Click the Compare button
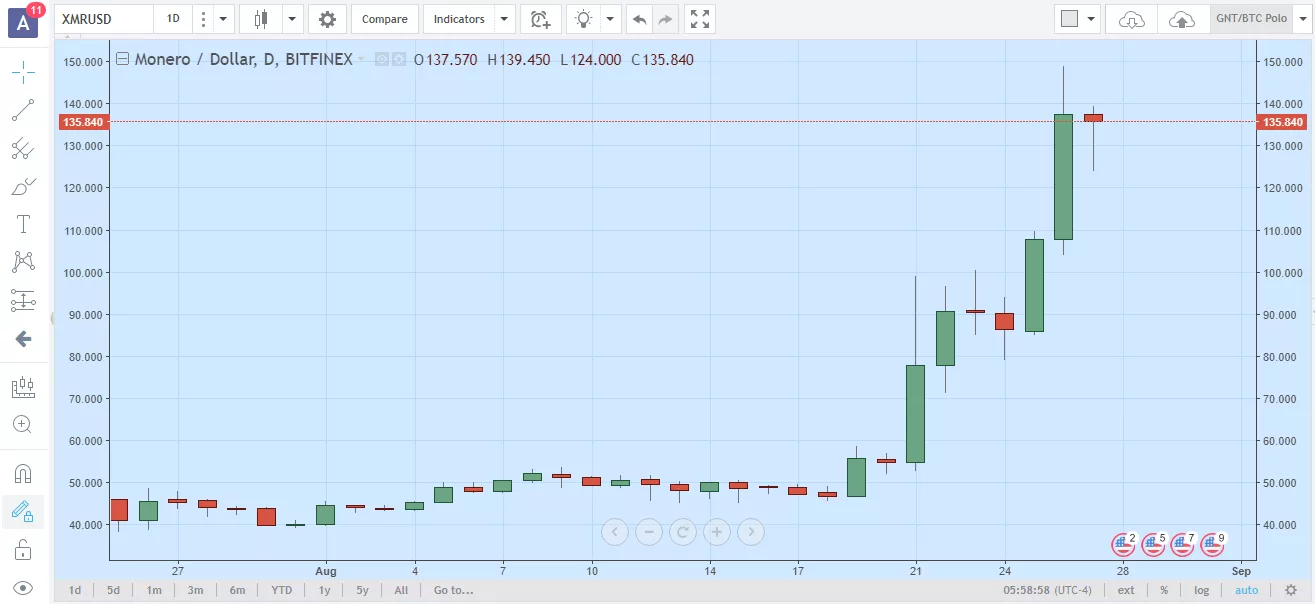Screen dimensions: 1315x604 point(384,19)
